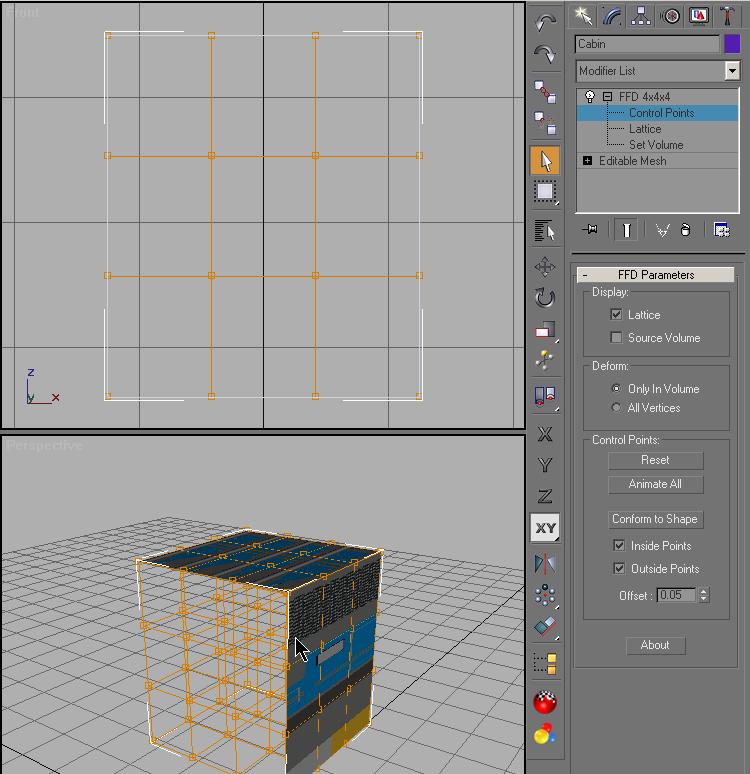Activate the Select and Scale tool
750x774 pixels.
545,330
